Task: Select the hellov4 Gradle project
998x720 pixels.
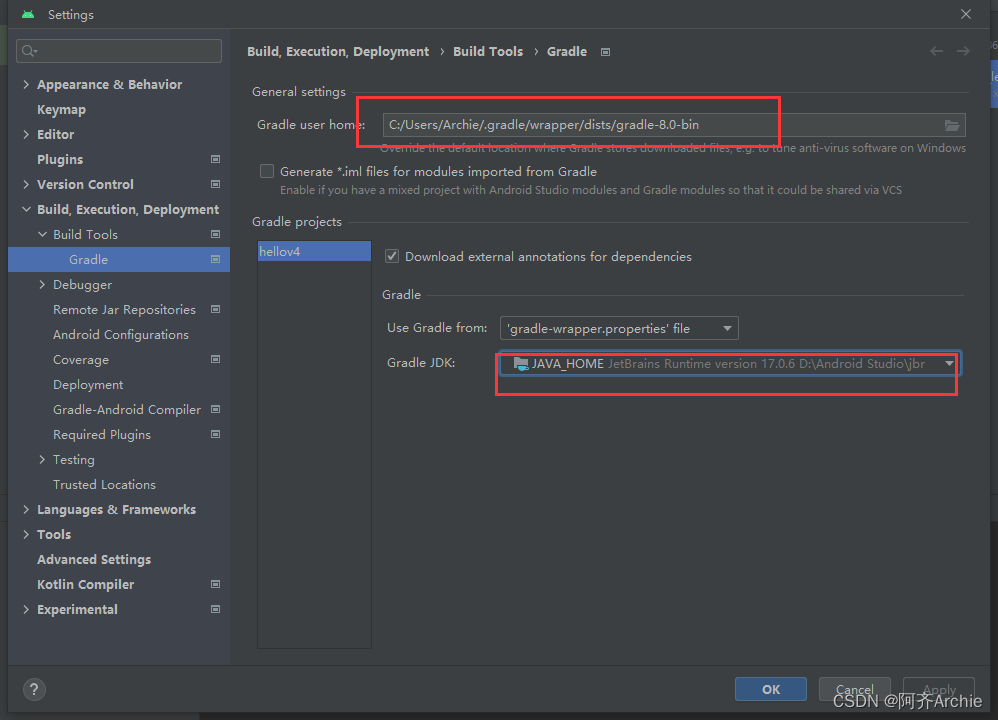Action: pyautogui.click(x=314, y=251)
